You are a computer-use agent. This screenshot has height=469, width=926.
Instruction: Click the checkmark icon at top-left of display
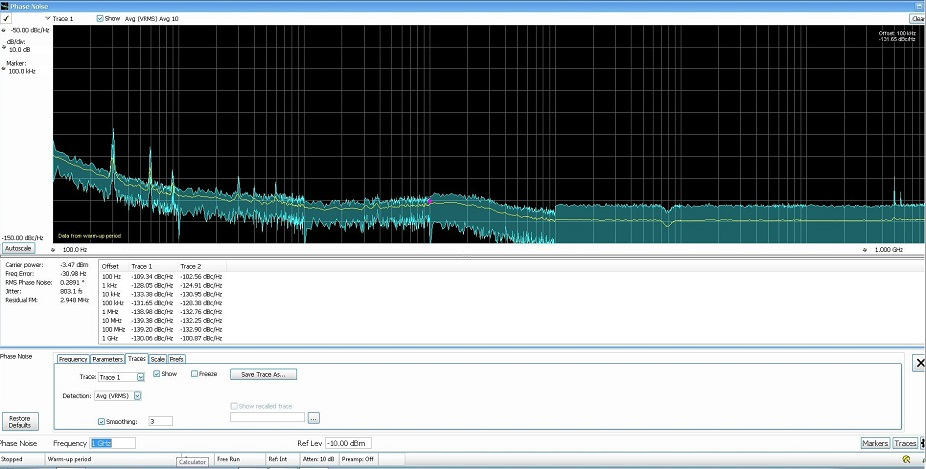pyautogui.click(x=6, y=18)
